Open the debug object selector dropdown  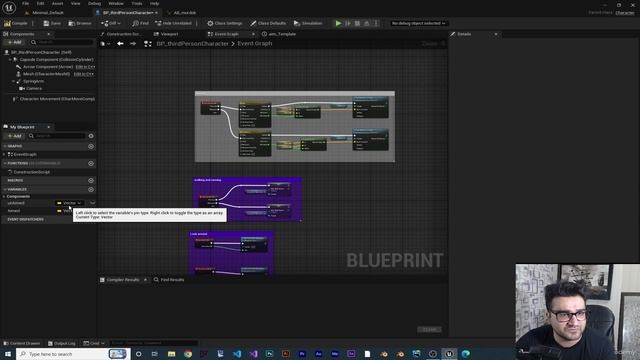tap(418, 23)
